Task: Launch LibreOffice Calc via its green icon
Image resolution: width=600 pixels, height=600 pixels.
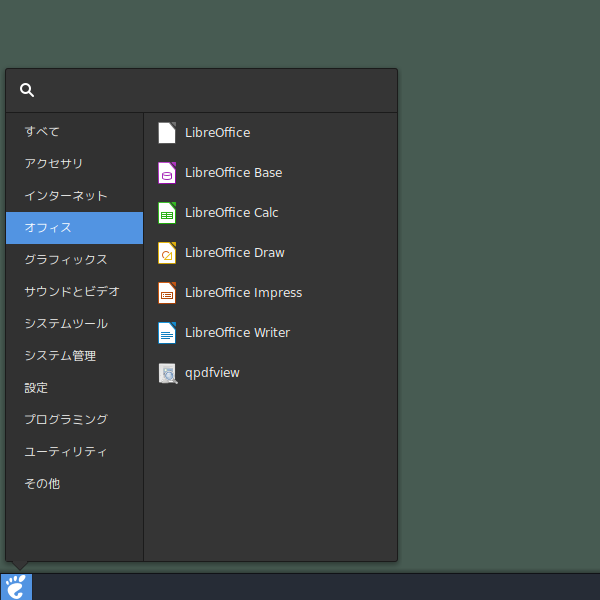Action: [167, 213]
